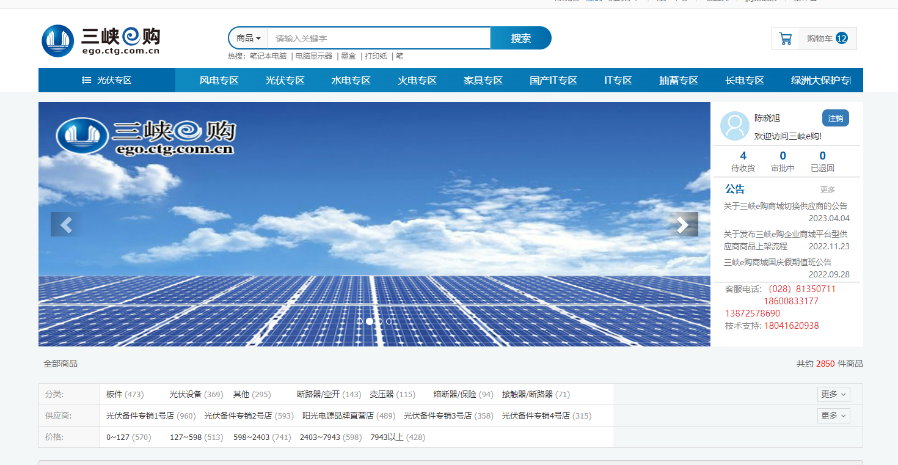Filter by category 接触器/断路器 (71)
898x465 pixels.
pyautogui.click(x=536, y=395)
